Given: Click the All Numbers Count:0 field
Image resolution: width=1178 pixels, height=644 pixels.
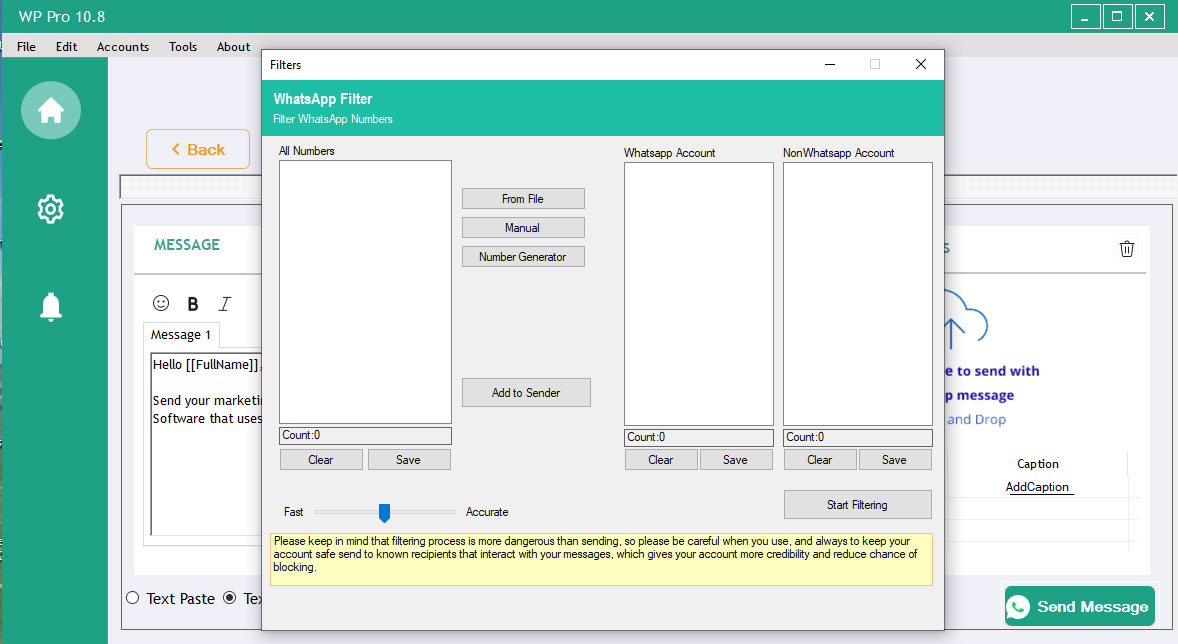Looking at the screenshot, I should click(x=365, y=436).
